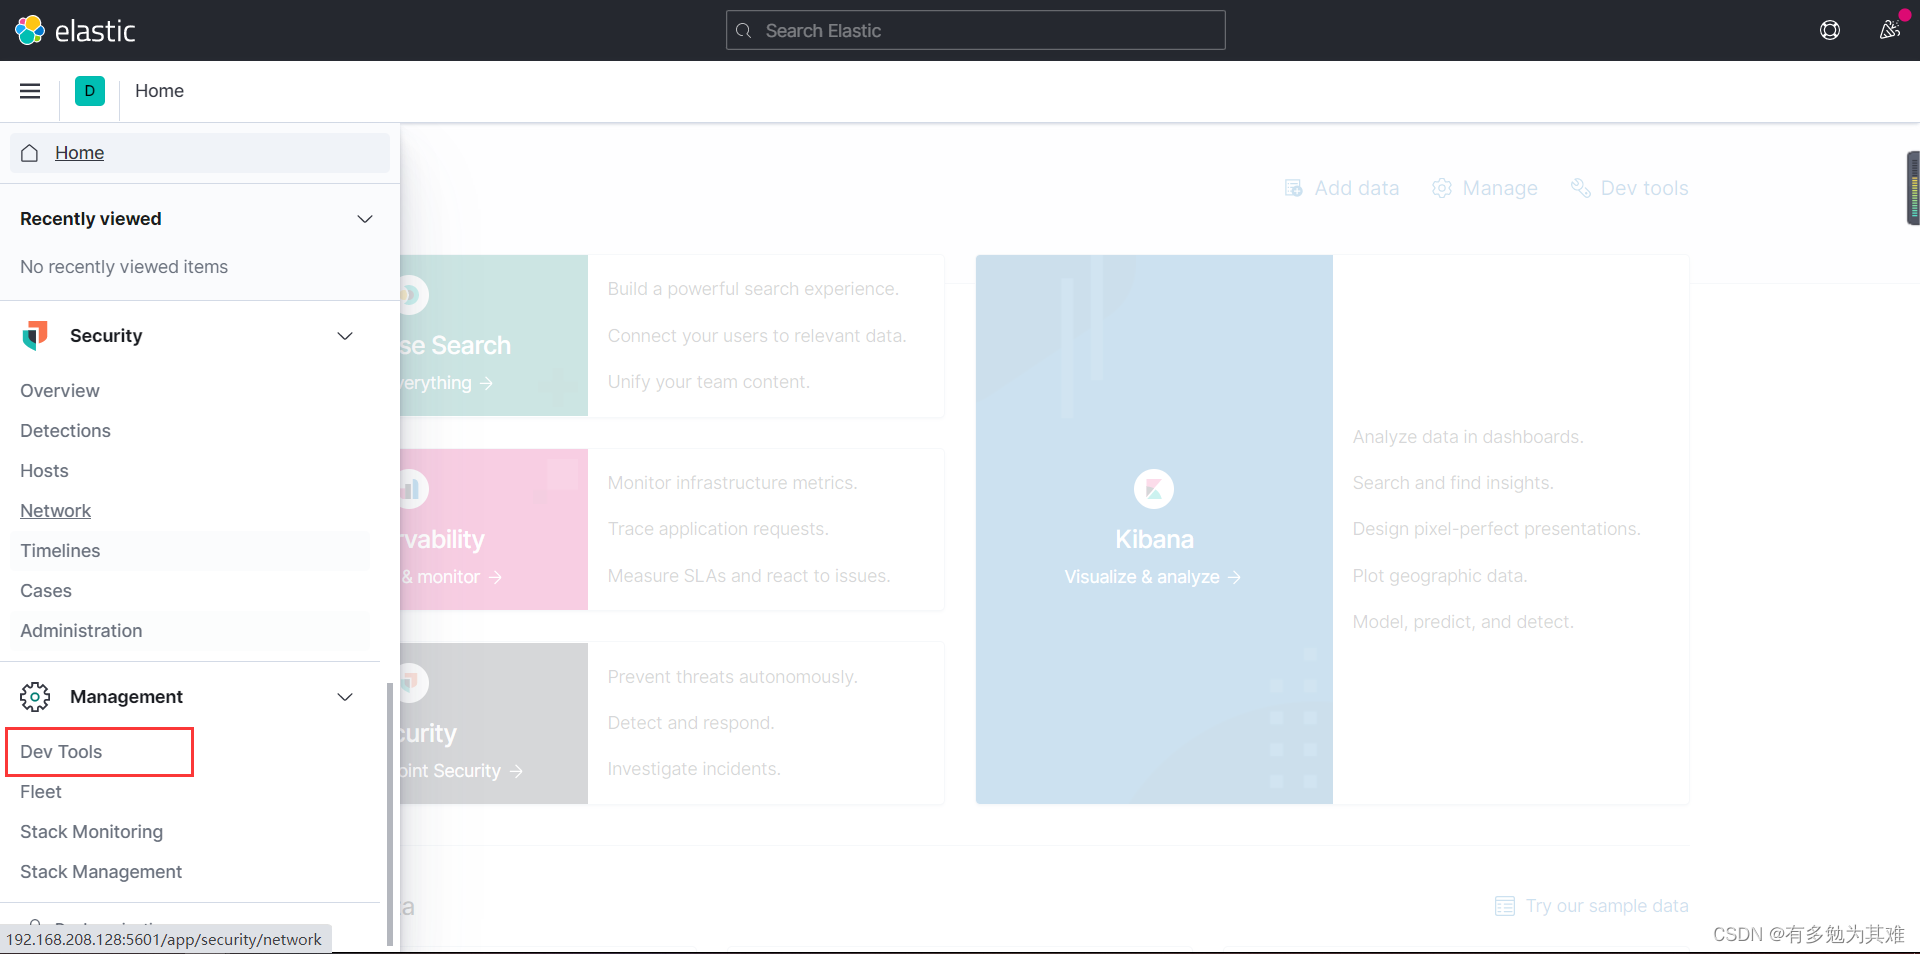Open Fleet page
The image size is (1920, 954).
tap(41, 792)
